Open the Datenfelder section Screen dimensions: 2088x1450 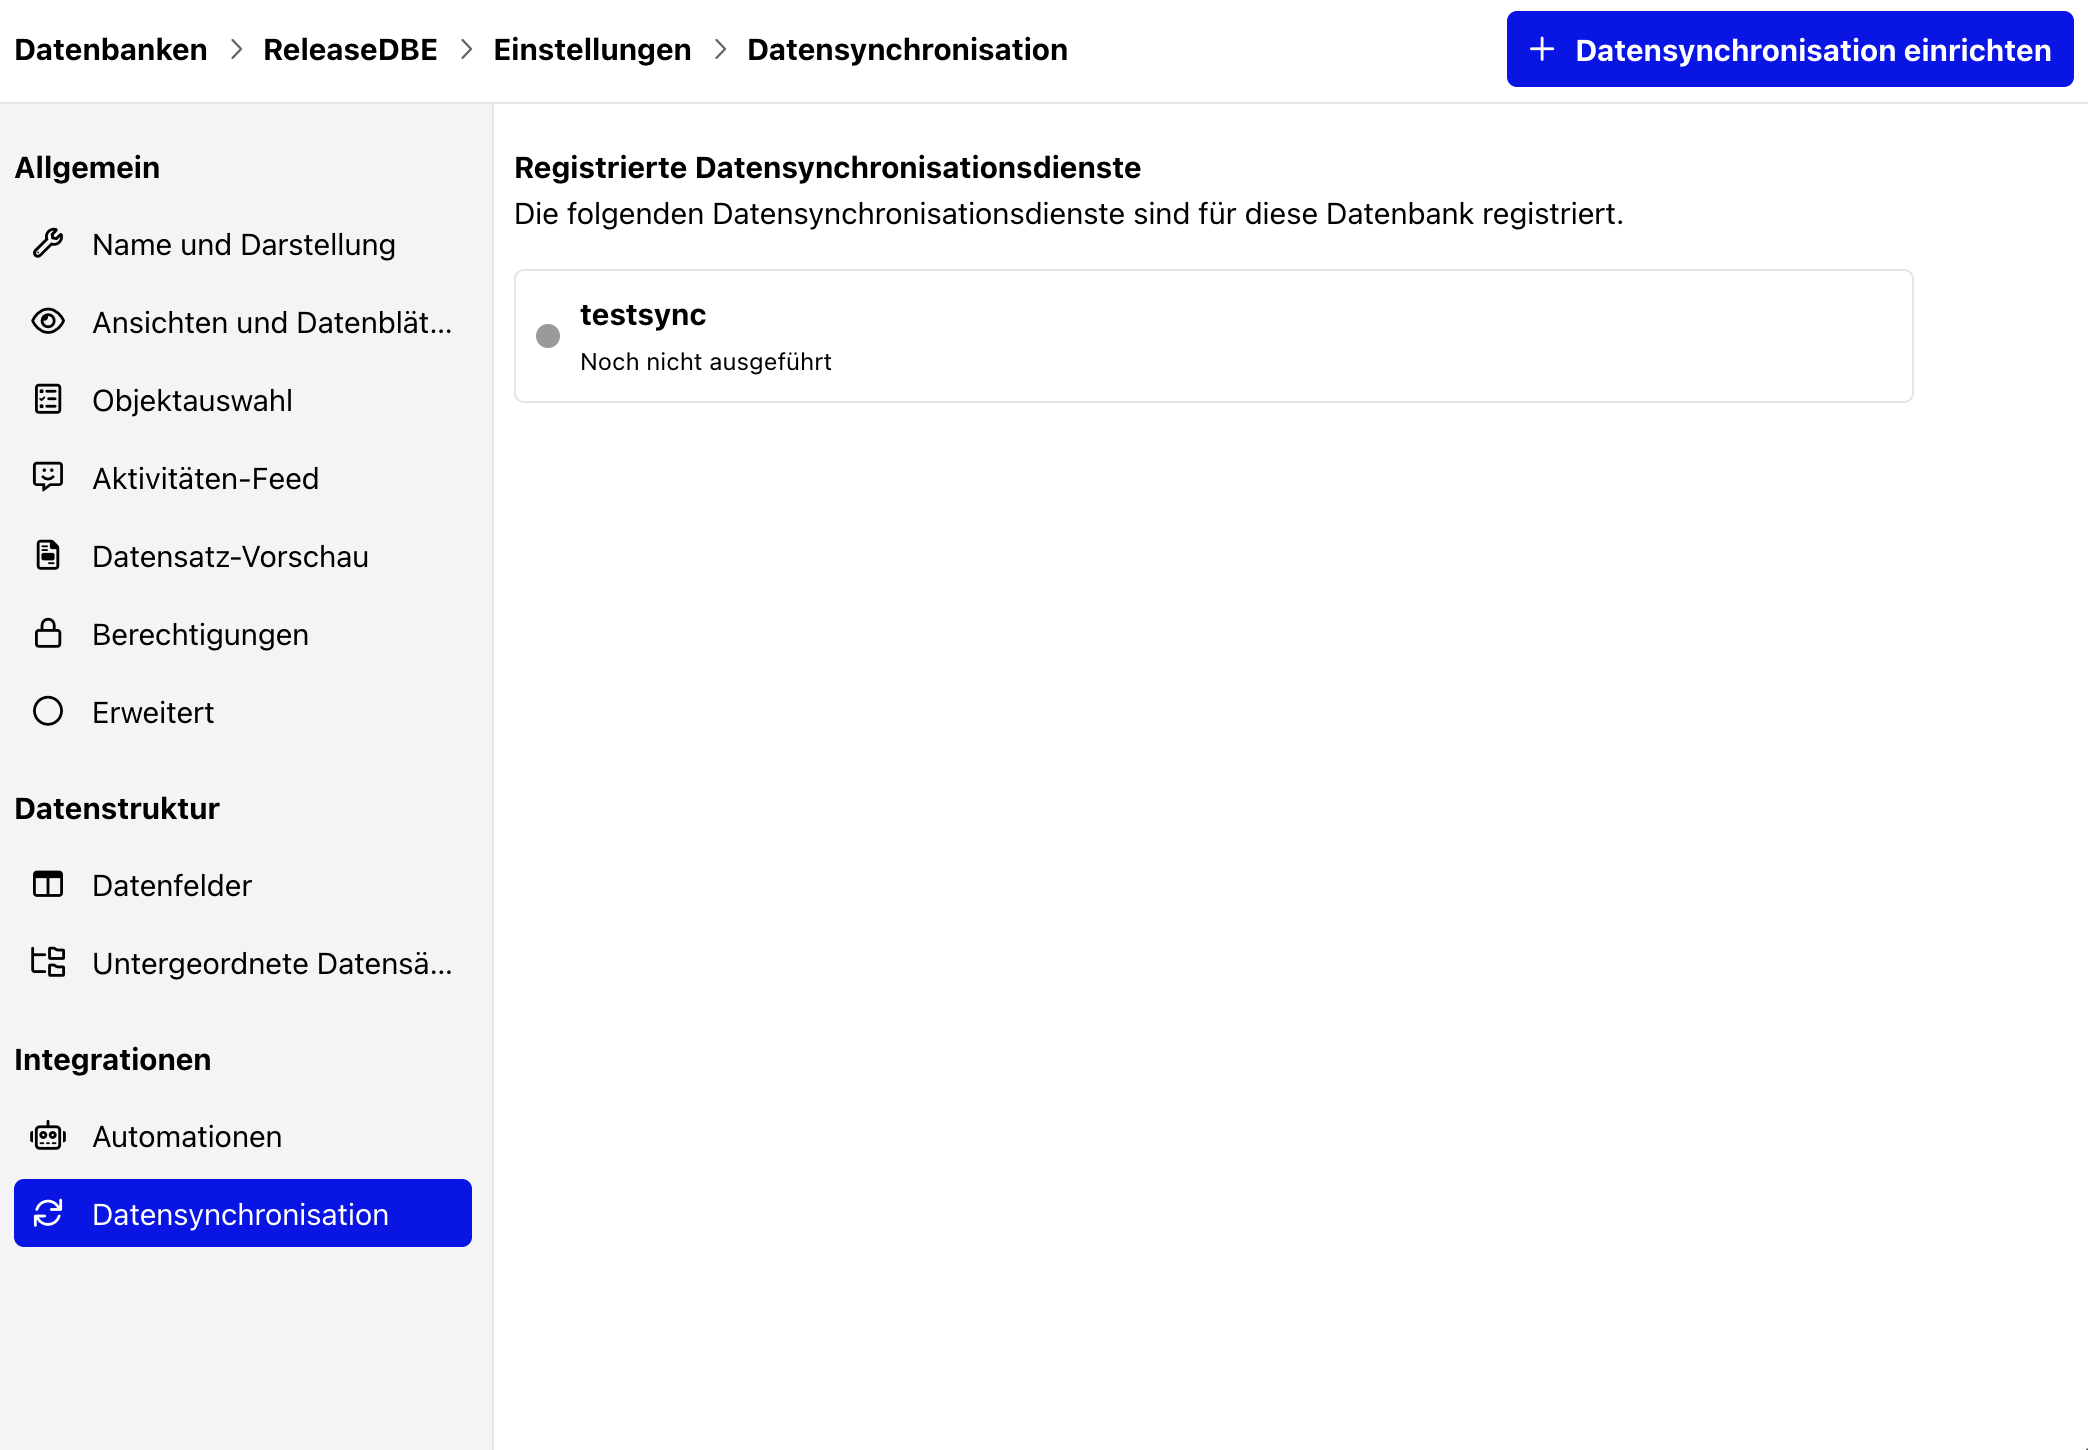(x=243, y=885)
